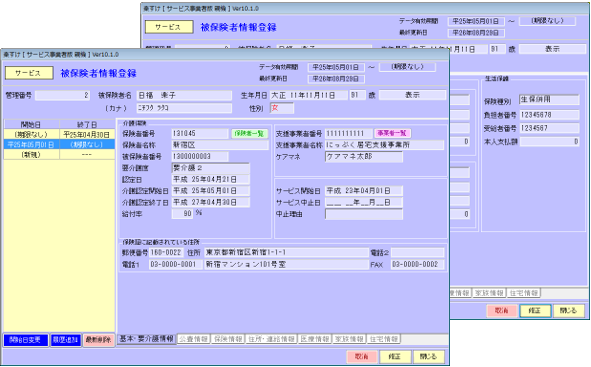Click 修正 in the front window

[395, 356]
